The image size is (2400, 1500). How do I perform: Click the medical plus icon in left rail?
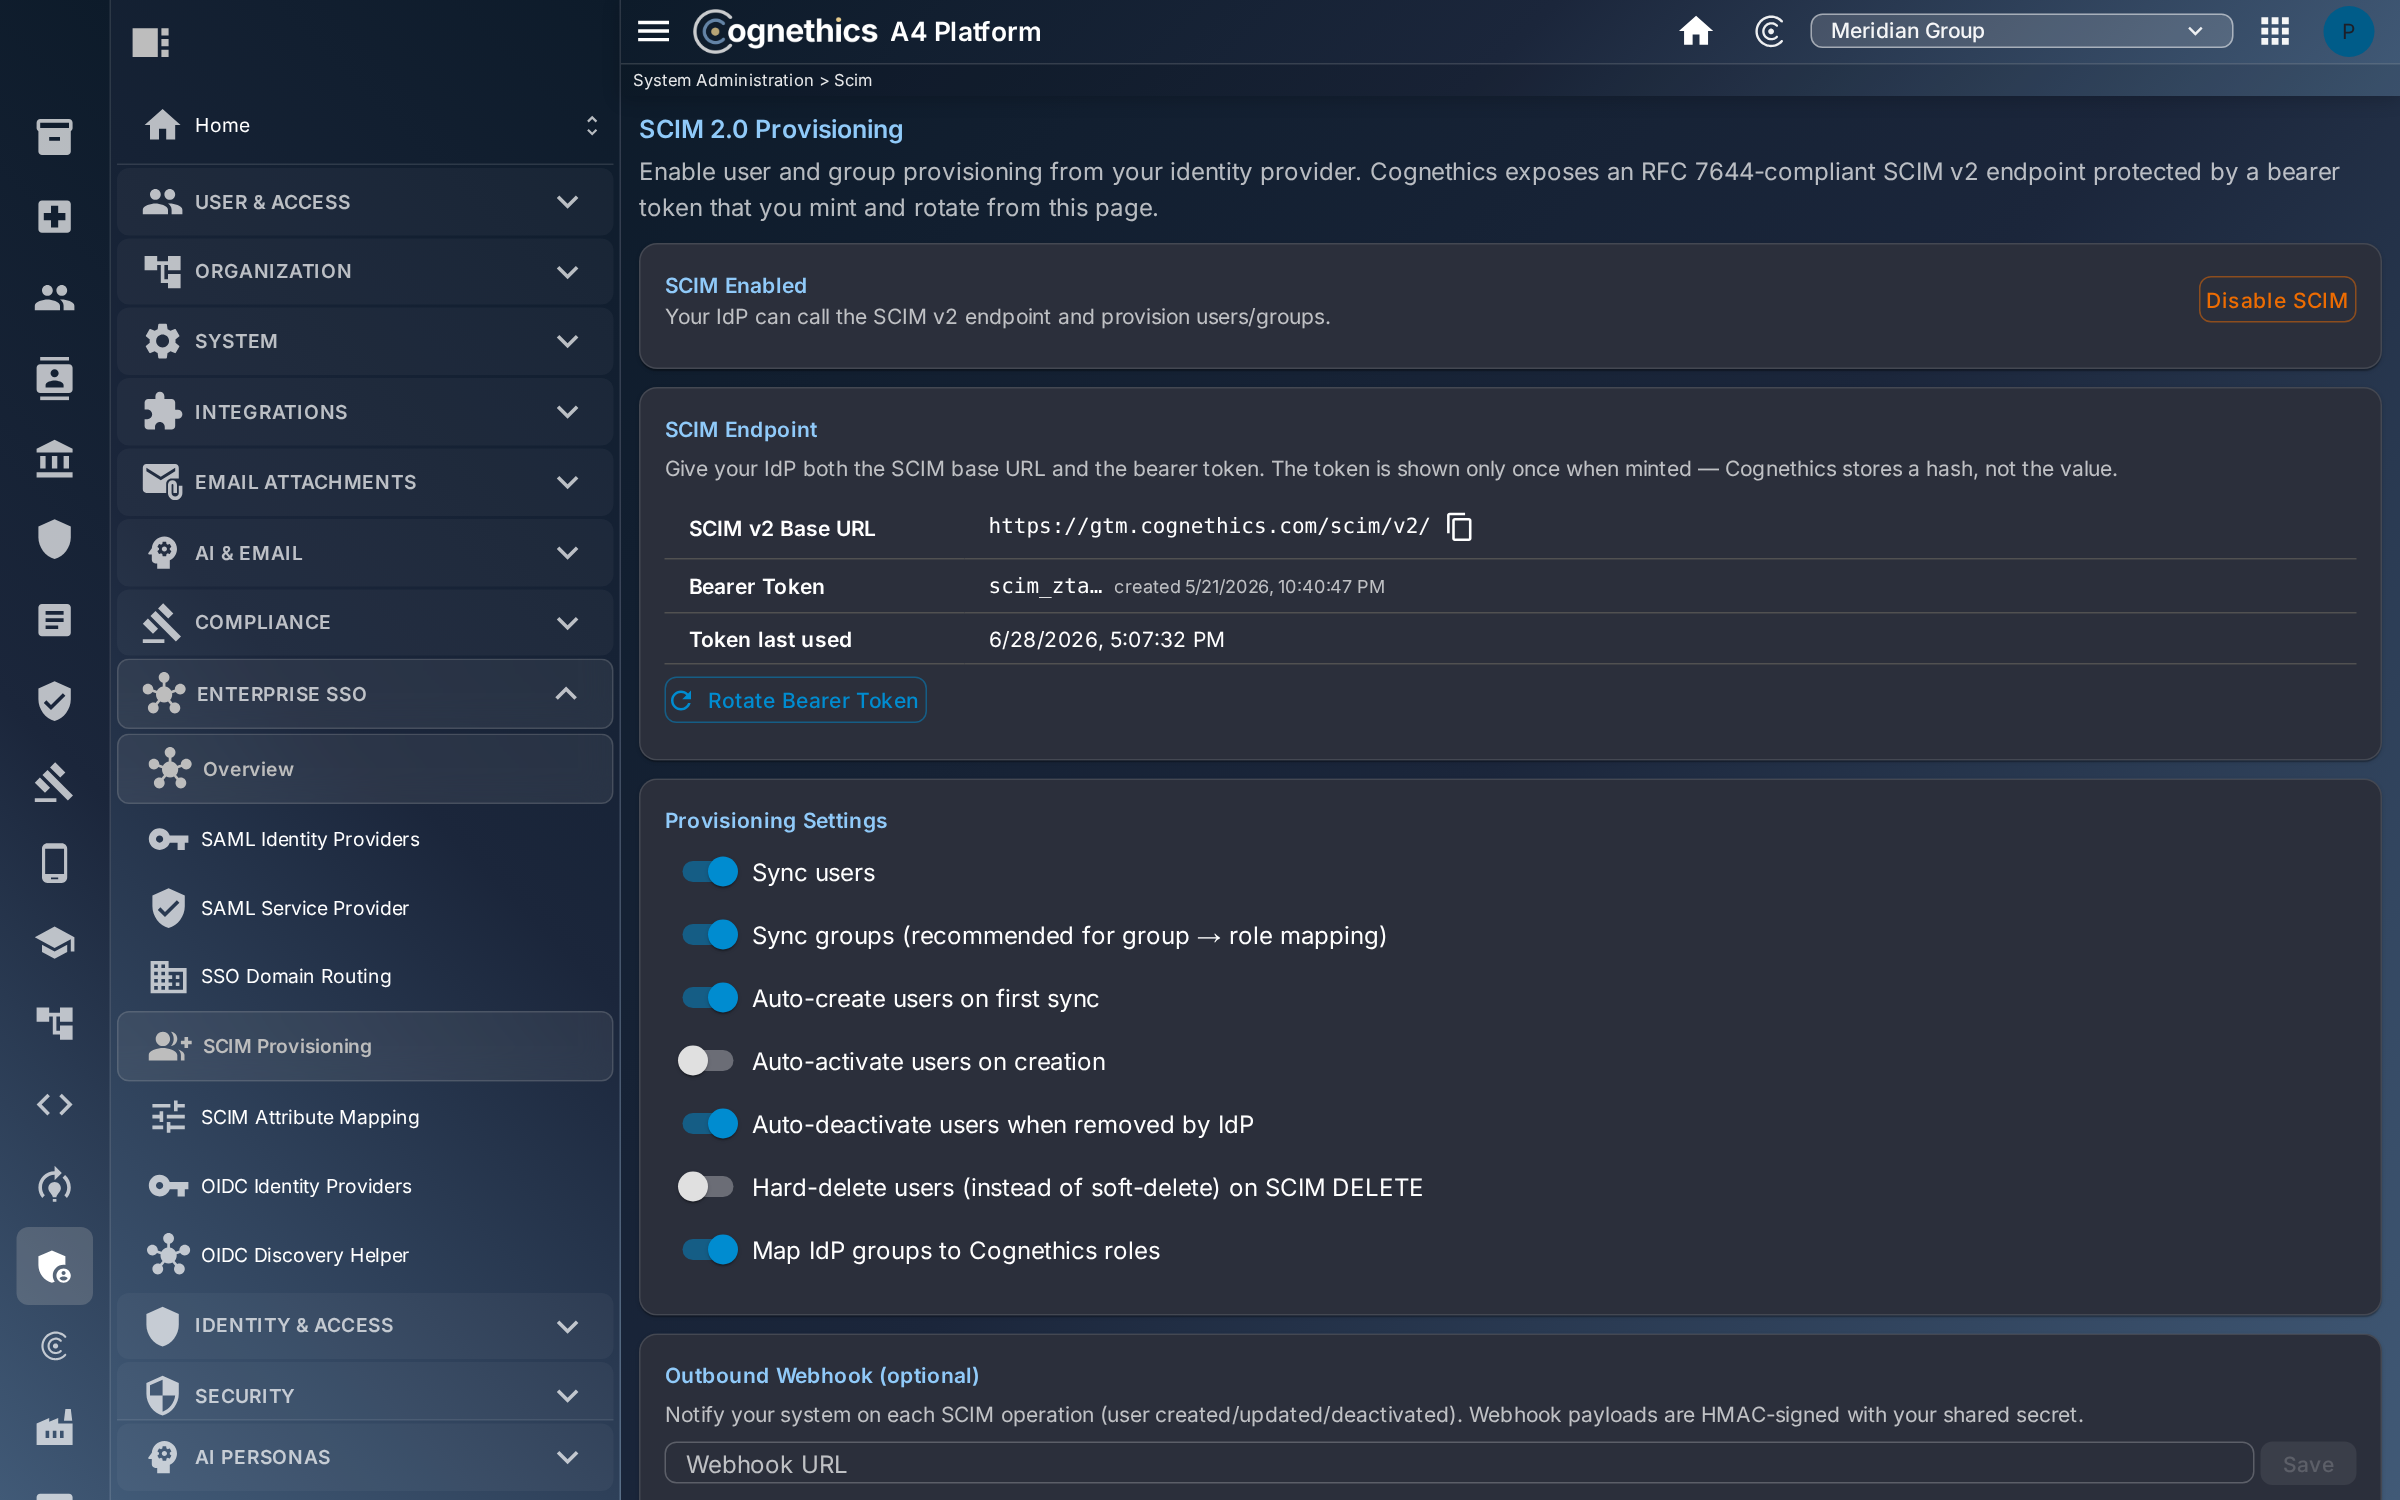54,216
